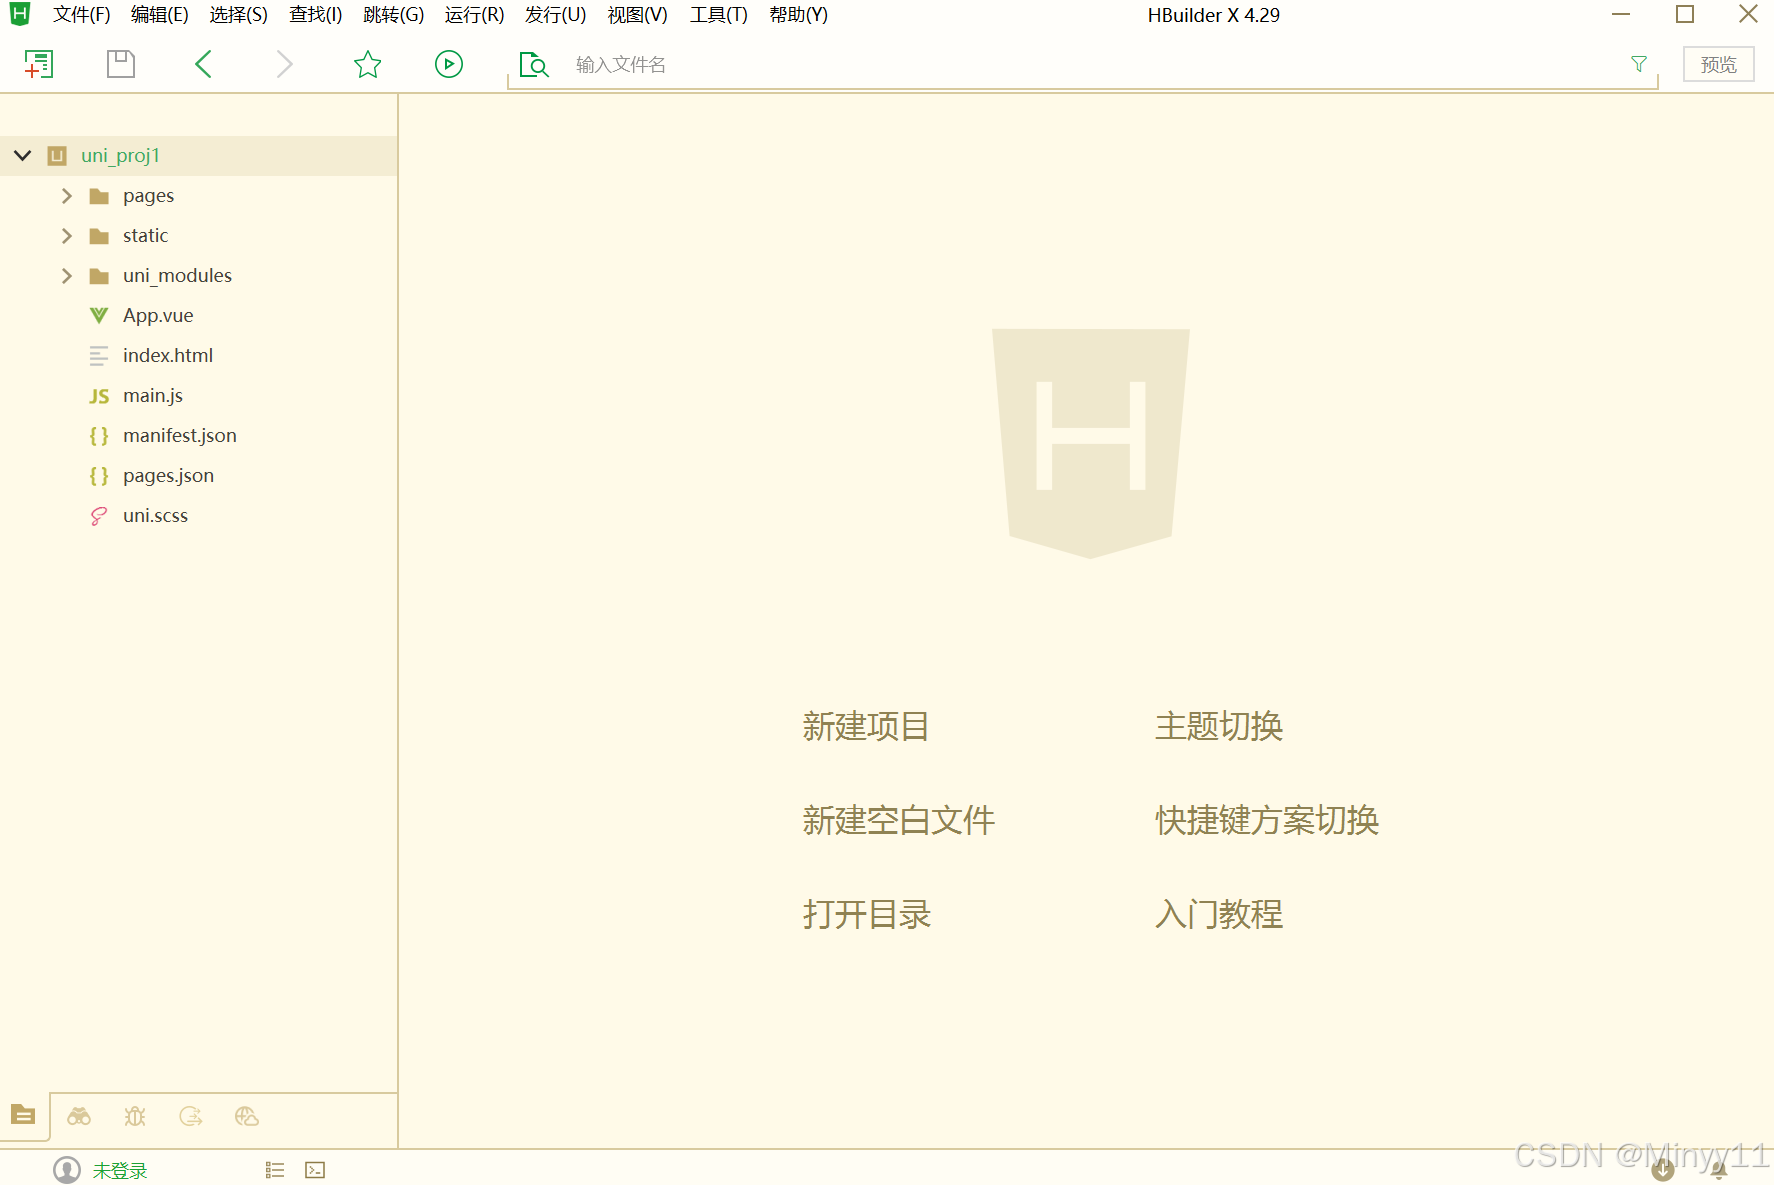Click the bookmark star icon
This screenshot has width=1774, height=1185.
[368, 64]
